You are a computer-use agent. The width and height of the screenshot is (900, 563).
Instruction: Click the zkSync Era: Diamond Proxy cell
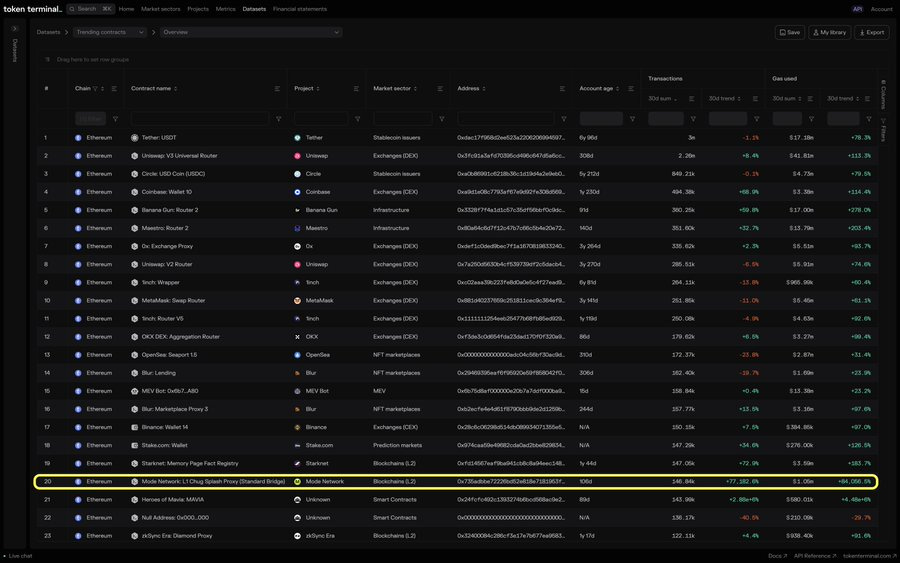[x=177, y=535]
